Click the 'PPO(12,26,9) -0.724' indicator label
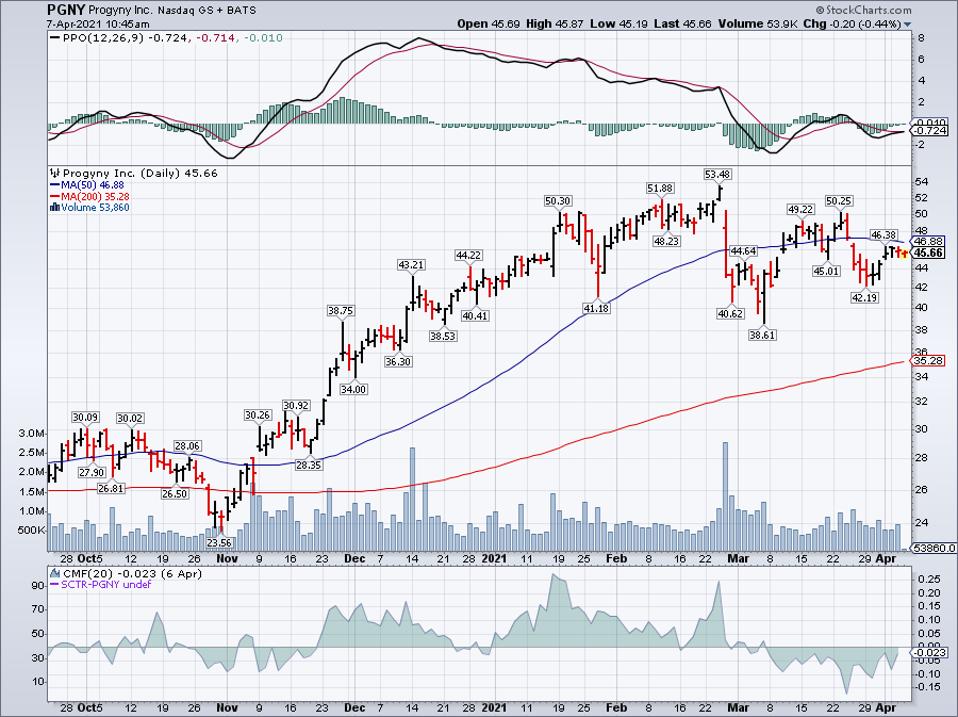This screenshot has height=717, width=958. [127, 38]
